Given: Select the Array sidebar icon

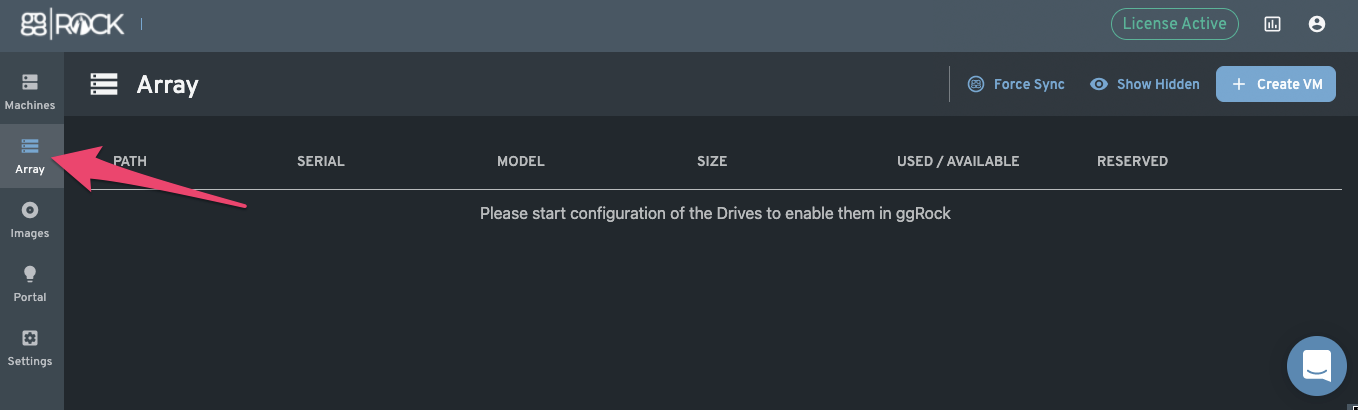Looking at the screenshot, I should (x=30, y=146).
